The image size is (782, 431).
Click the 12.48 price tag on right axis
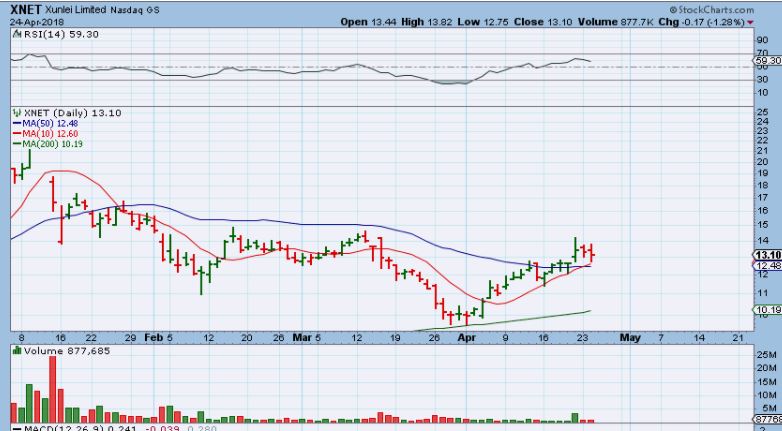click(x=768, y=266)
